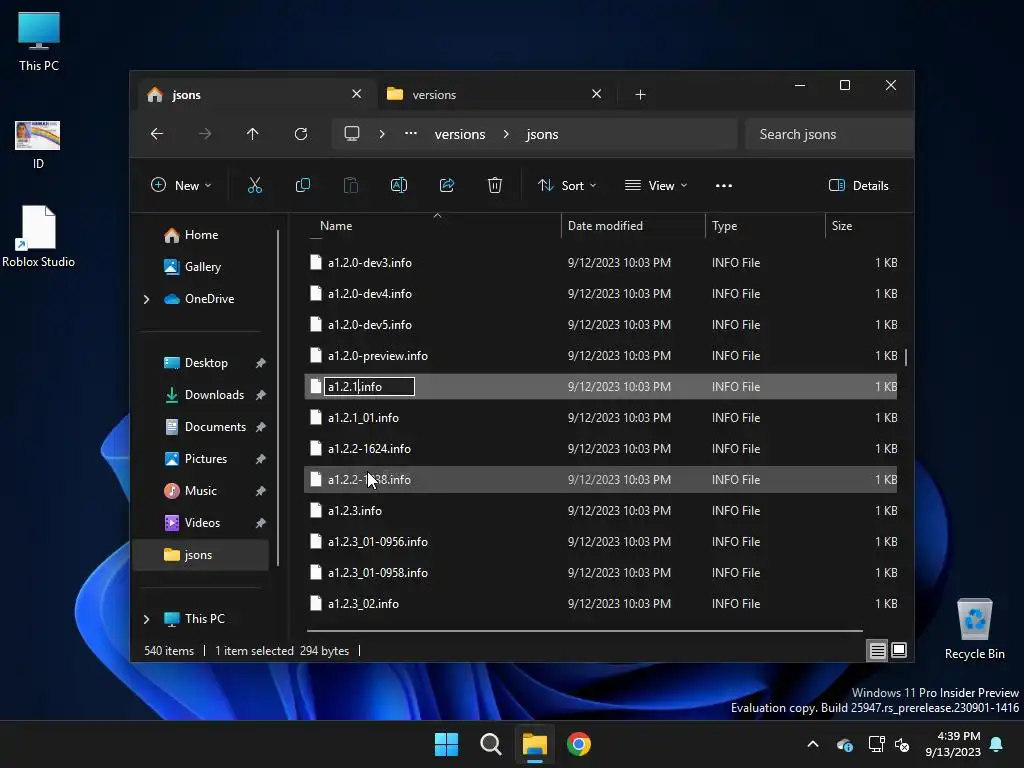This screenshot has width=1024, height=768.
Task: Switch to details list view icon
Action: pyautogui.click(x=877, y=650)
